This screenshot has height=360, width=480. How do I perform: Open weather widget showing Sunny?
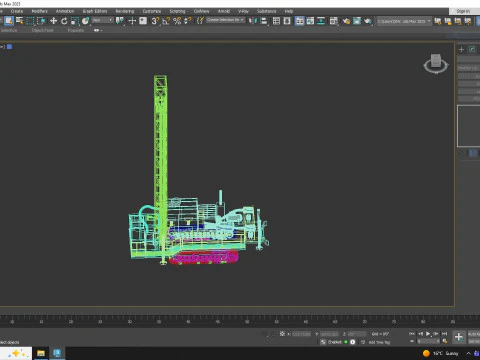click(440, 353)
